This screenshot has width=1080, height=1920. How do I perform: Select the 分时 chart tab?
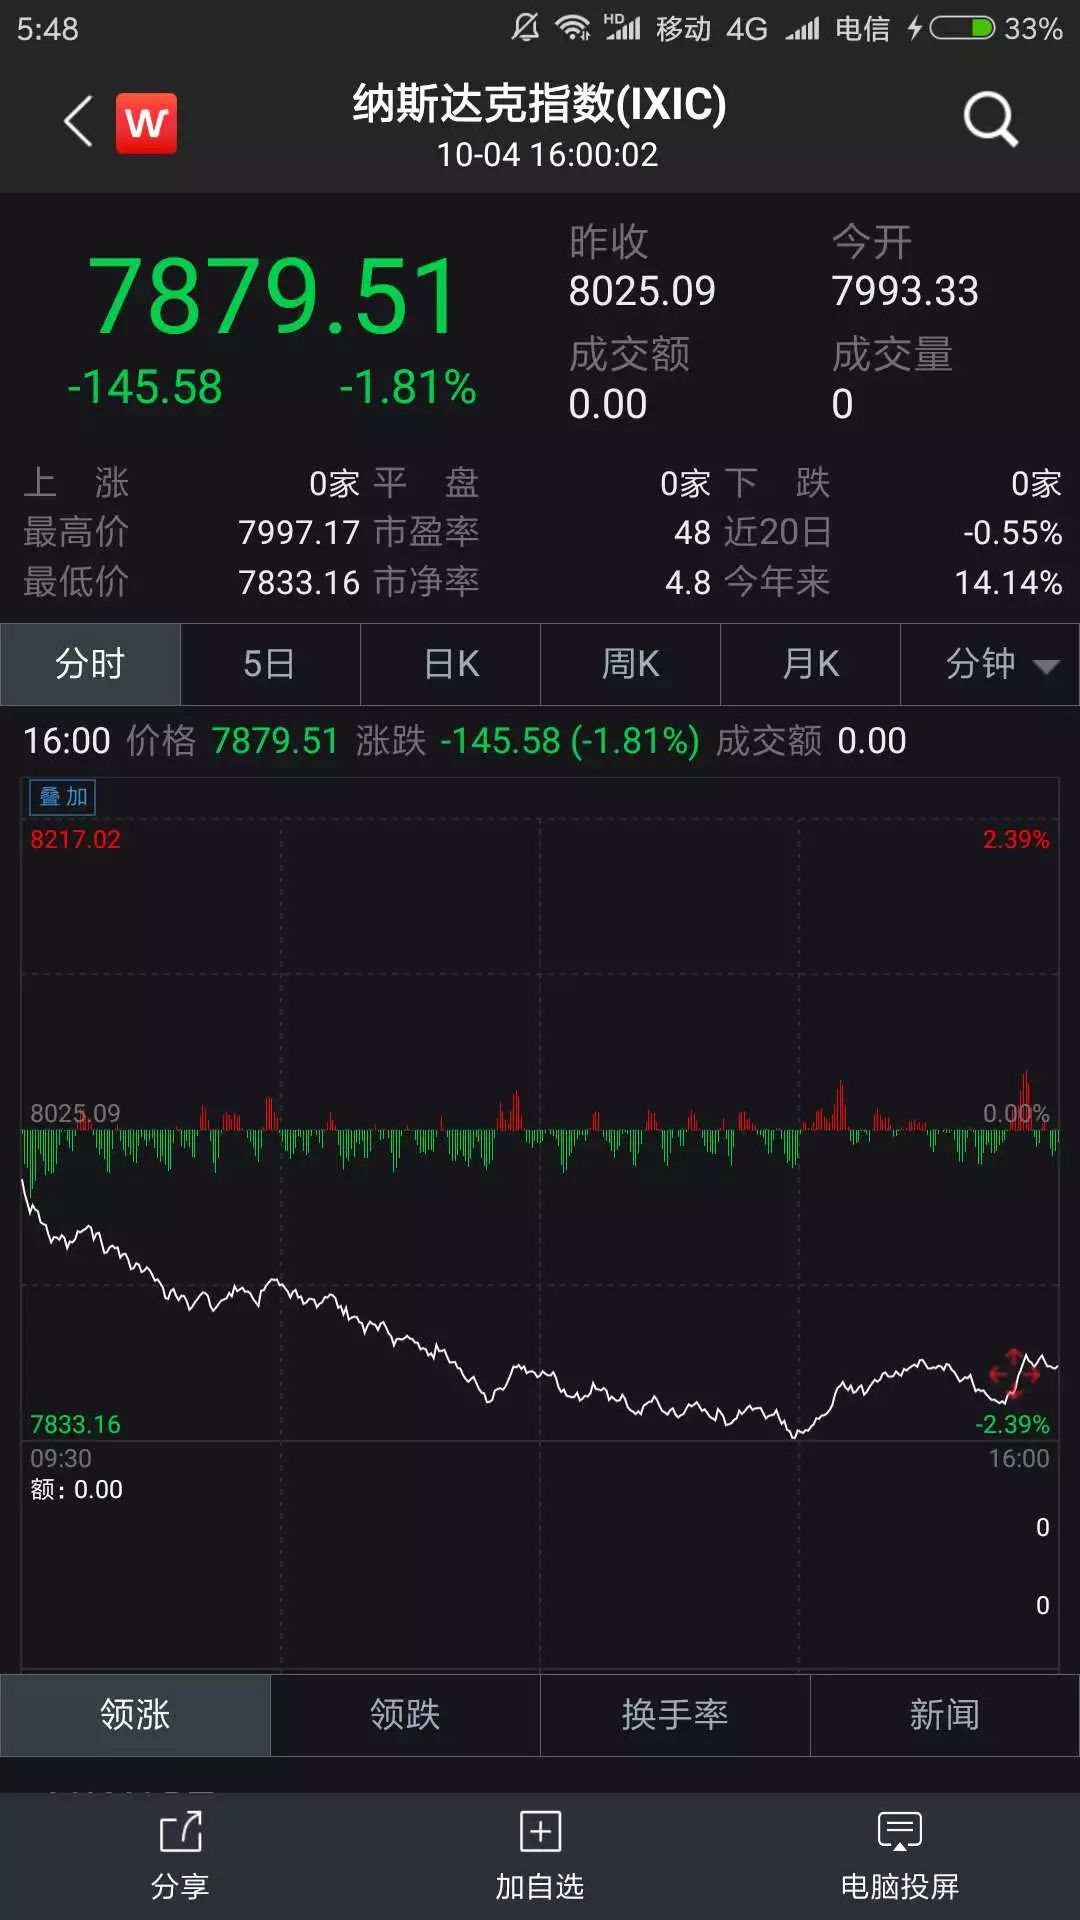tap(90, 664)
